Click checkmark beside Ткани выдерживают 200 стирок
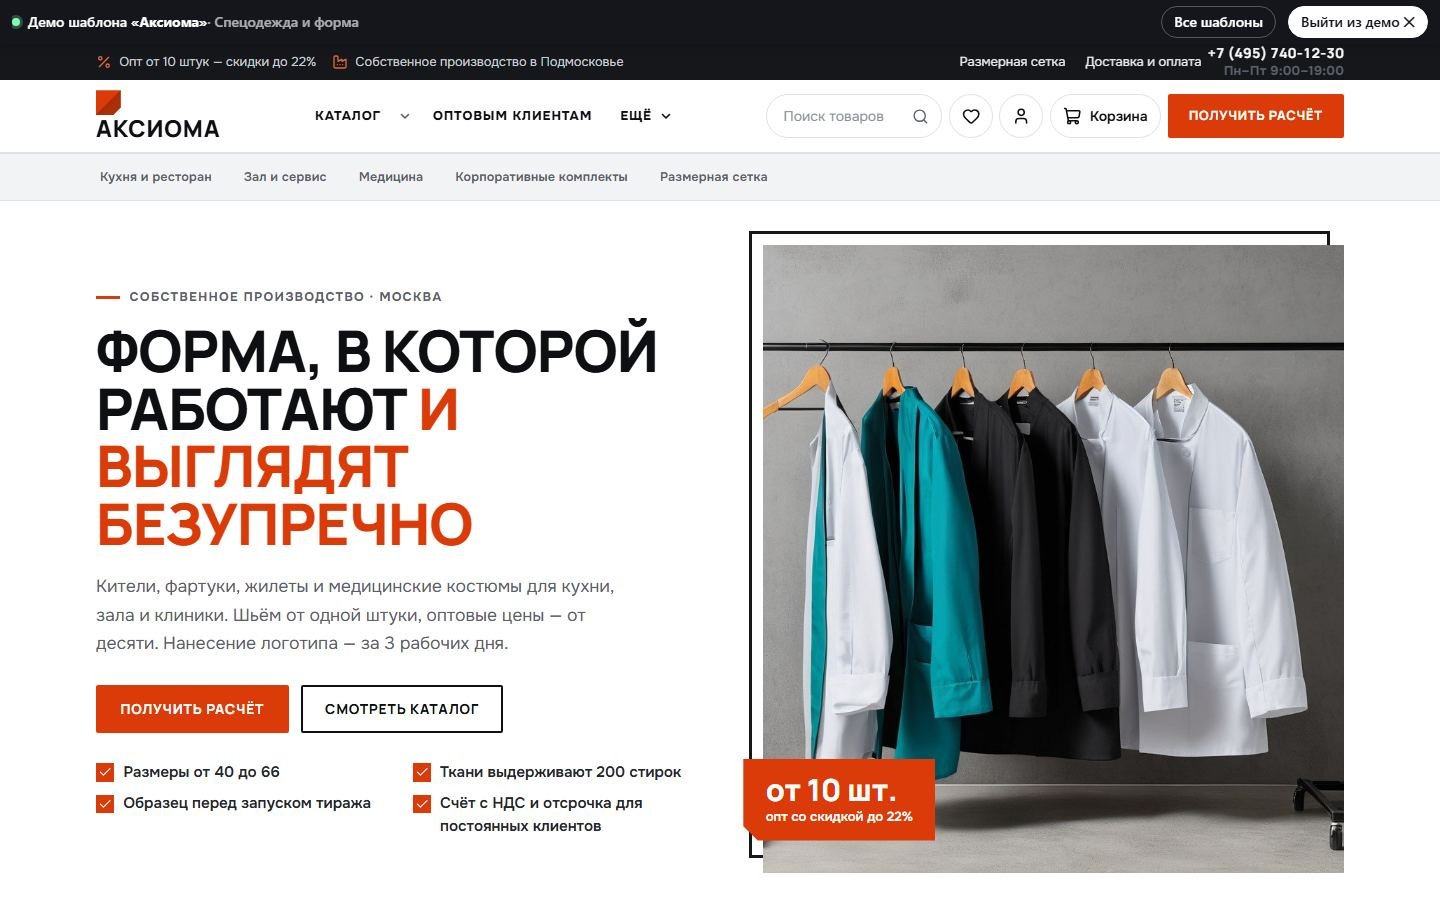Viewport: 1440px width, 900px height. 422,772
